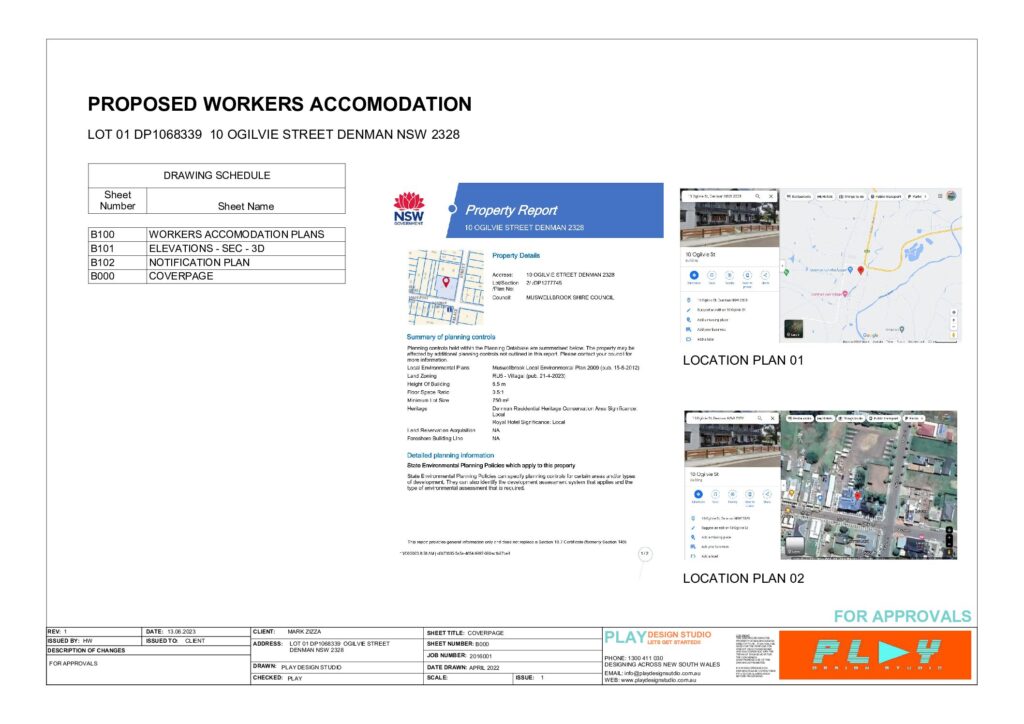Click the www.playdesignstudio.com.au web address

coord(658,680)
